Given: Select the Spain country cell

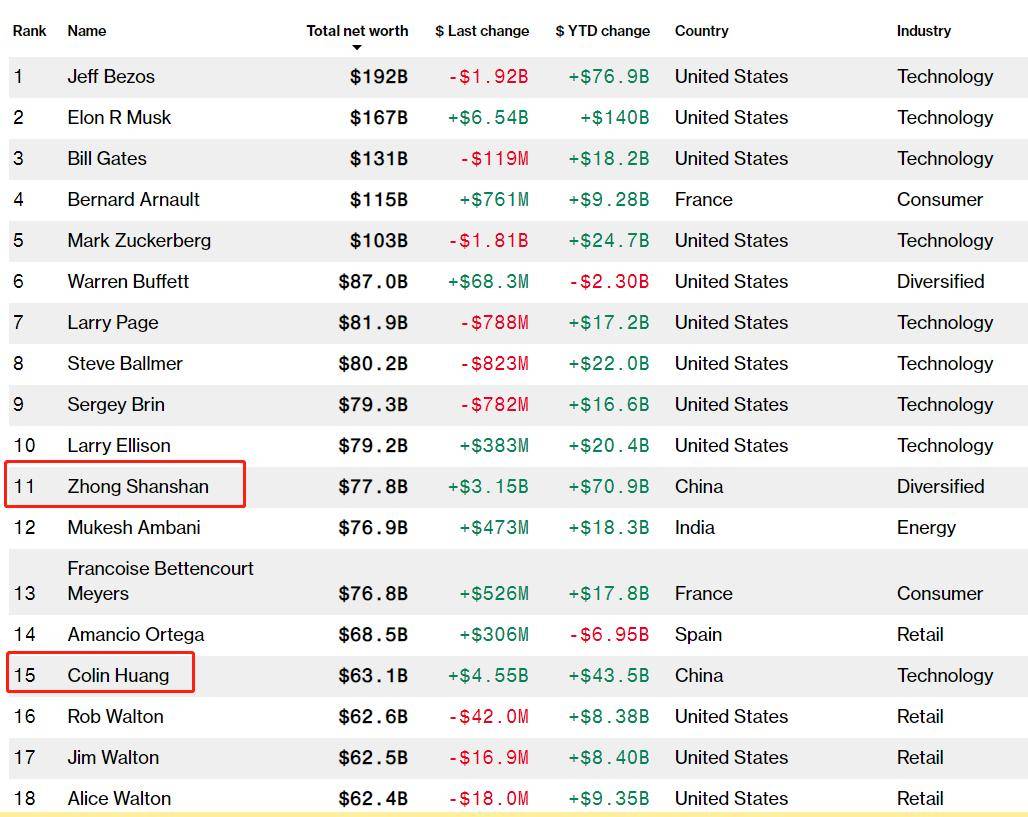Looking at the screenshot, I should (698, 635).
